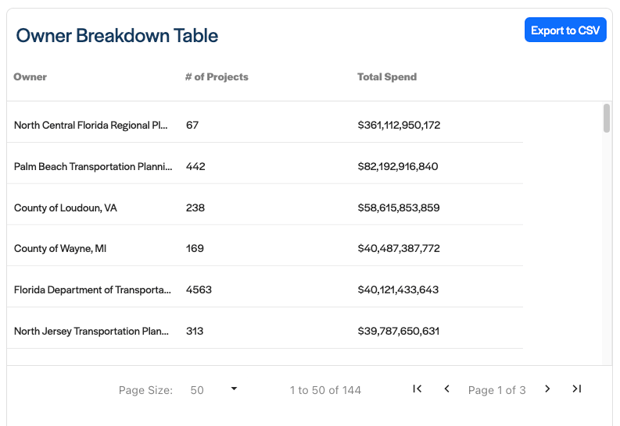Select the North Jersey Transportation Planning row
The image size is (620, 426).
click(x=91, y=331)
